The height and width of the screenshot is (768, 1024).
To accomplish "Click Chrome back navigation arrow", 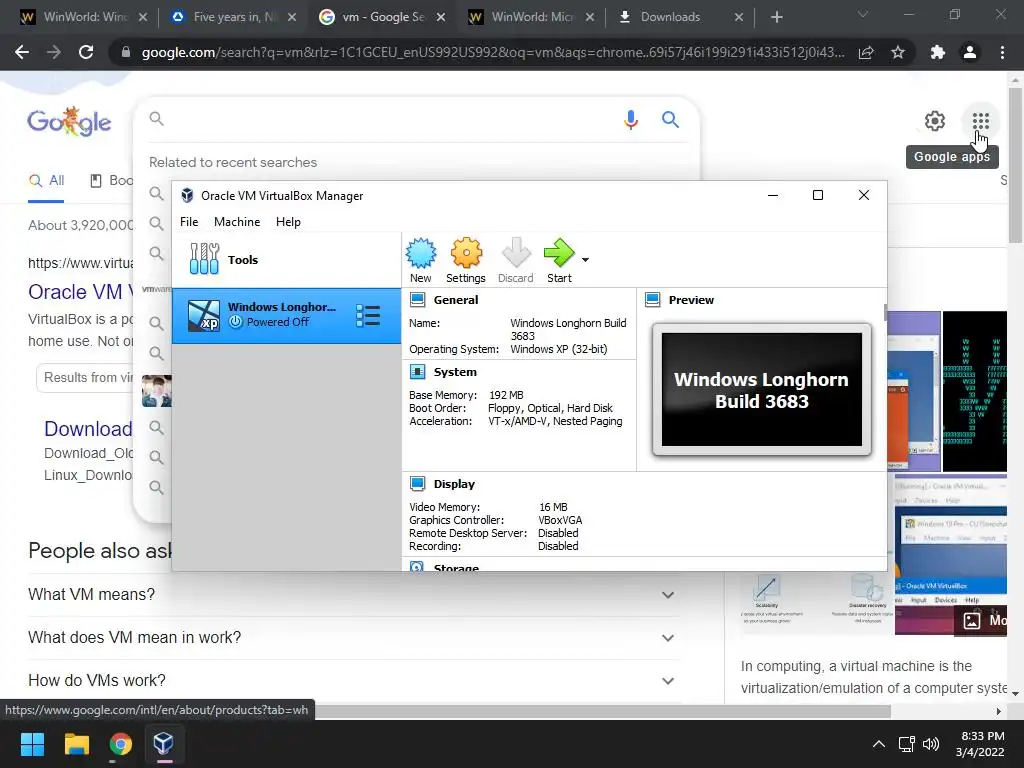I will (x=22, y=52).
